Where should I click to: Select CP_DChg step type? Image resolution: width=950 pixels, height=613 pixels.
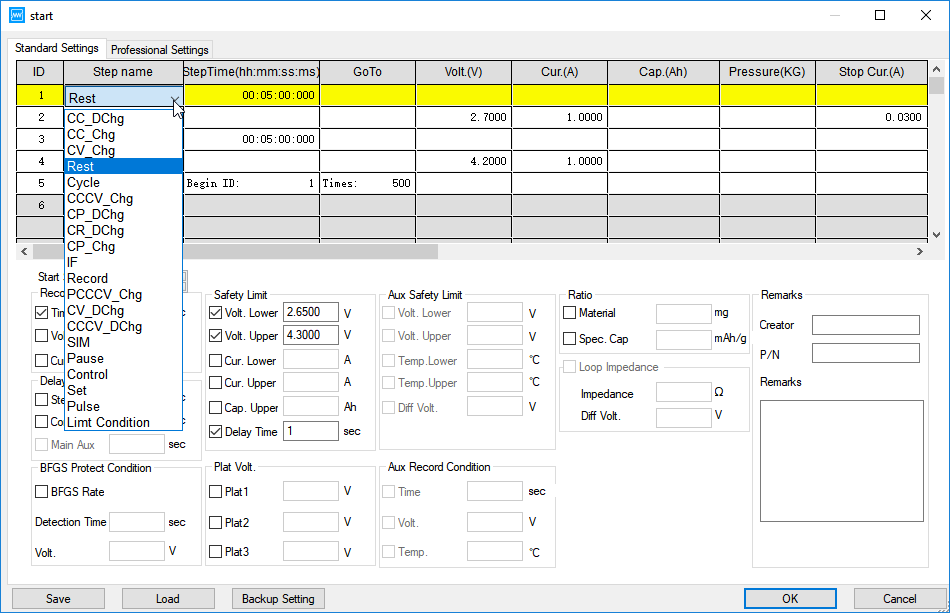pyautogui.click(x=123, y=214)
